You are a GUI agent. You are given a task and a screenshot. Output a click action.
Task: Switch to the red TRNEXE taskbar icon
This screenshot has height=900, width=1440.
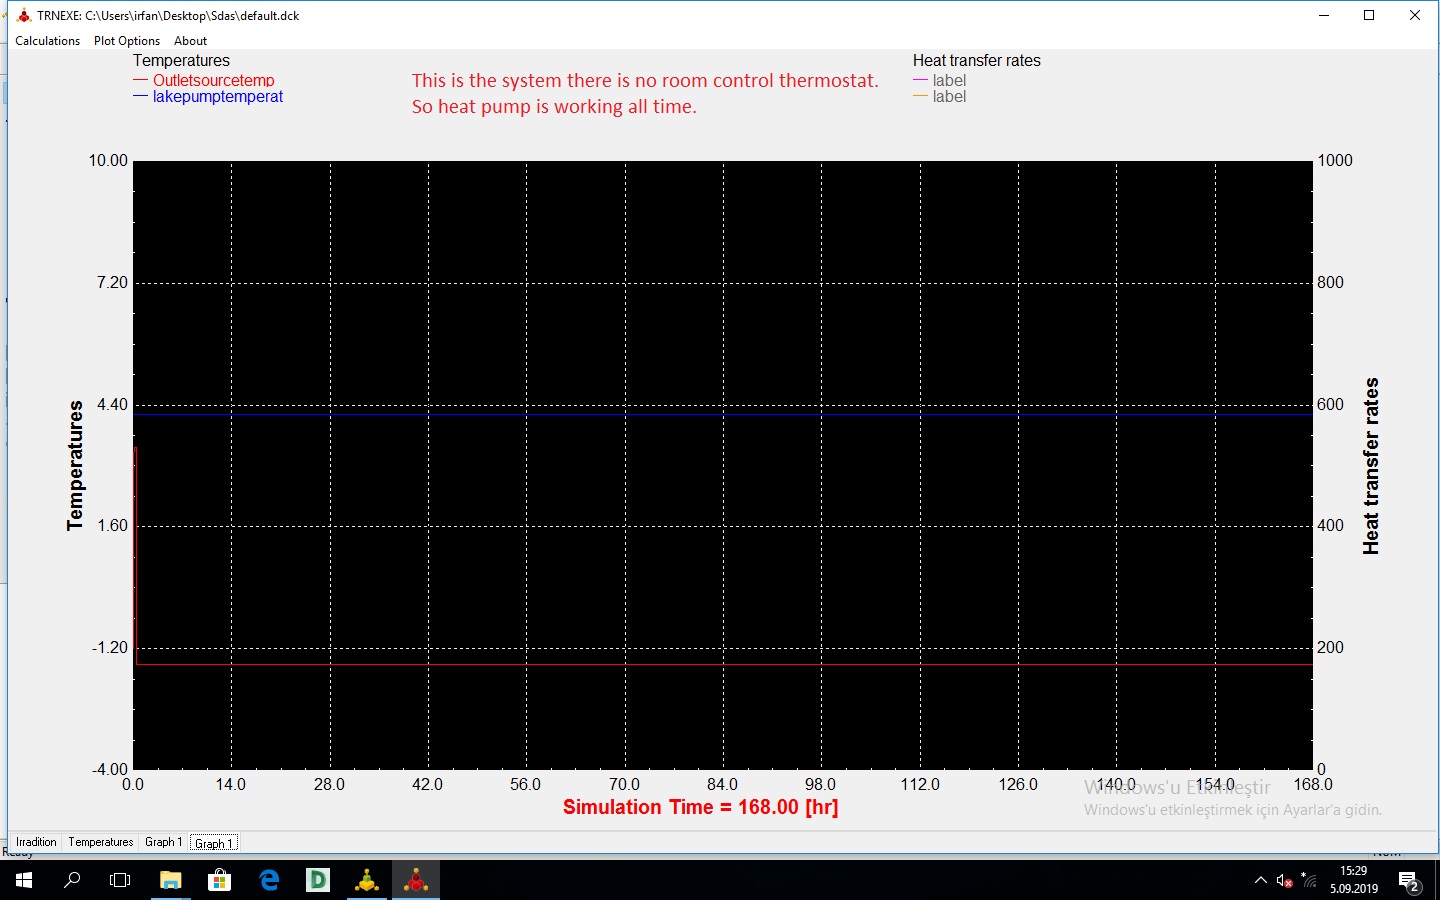coord(416,880)
